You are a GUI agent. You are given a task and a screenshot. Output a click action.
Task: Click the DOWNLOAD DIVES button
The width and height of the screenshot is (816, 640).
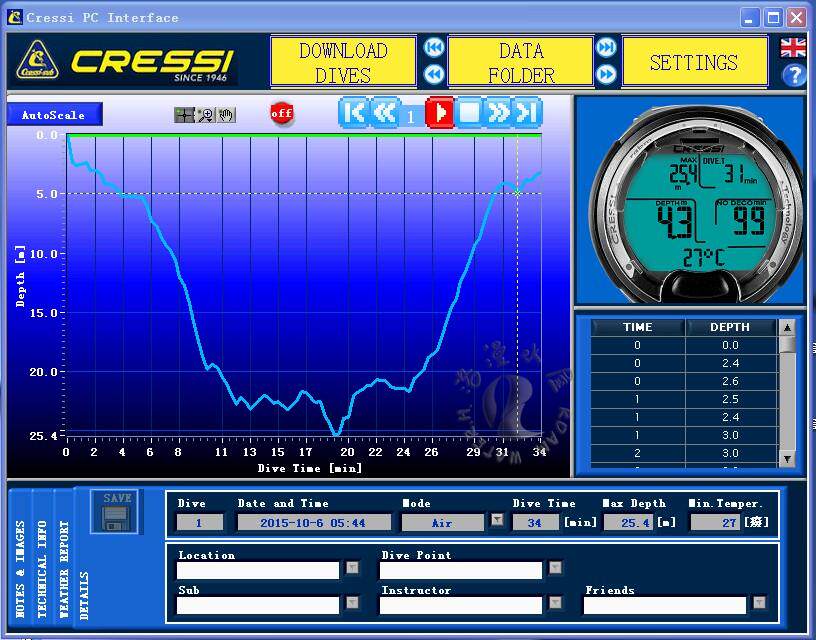(x=343, y=62)
